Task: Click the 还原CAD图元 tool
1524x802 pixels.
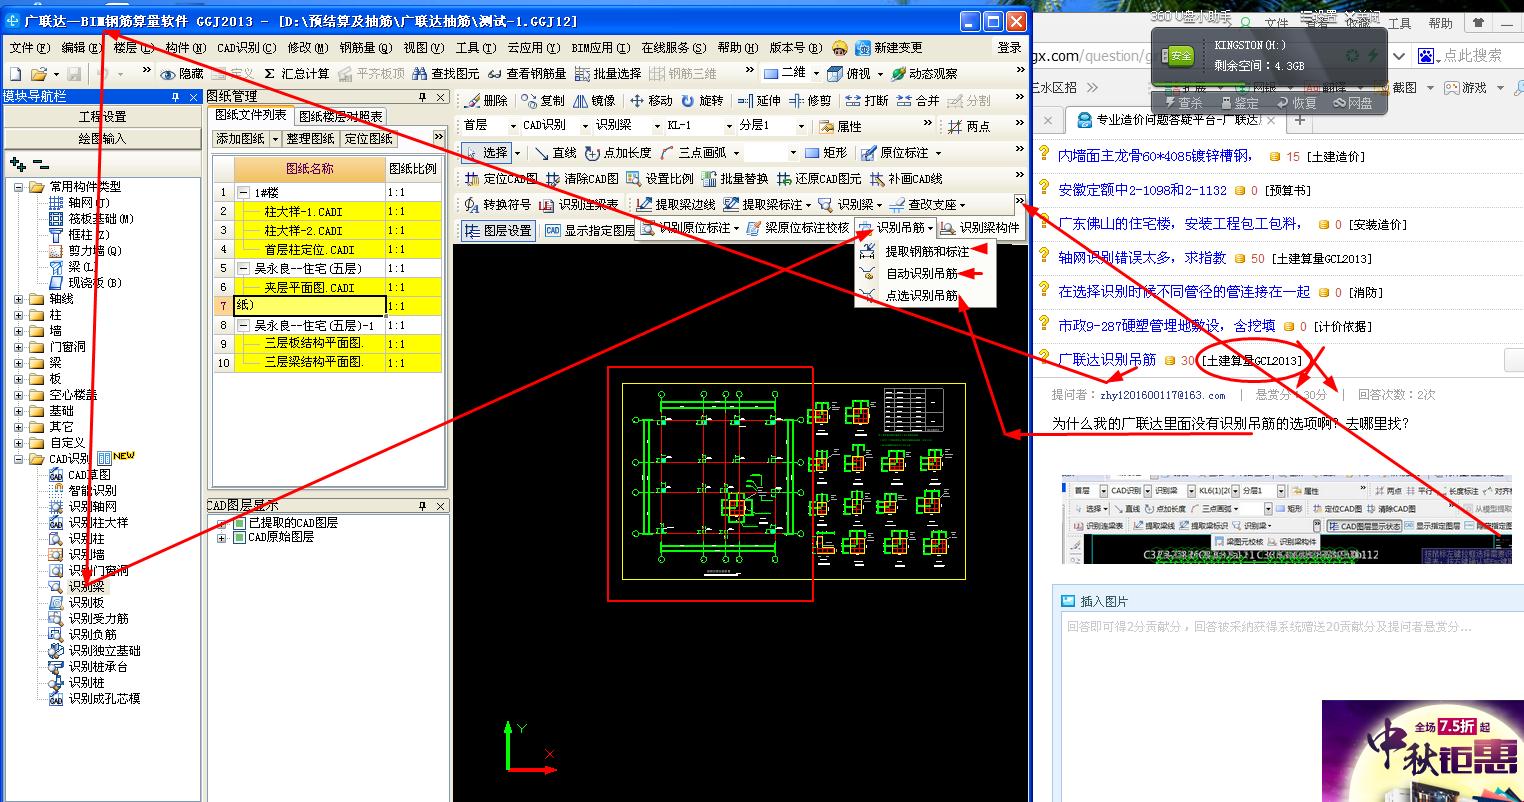Action: (819, 179)
